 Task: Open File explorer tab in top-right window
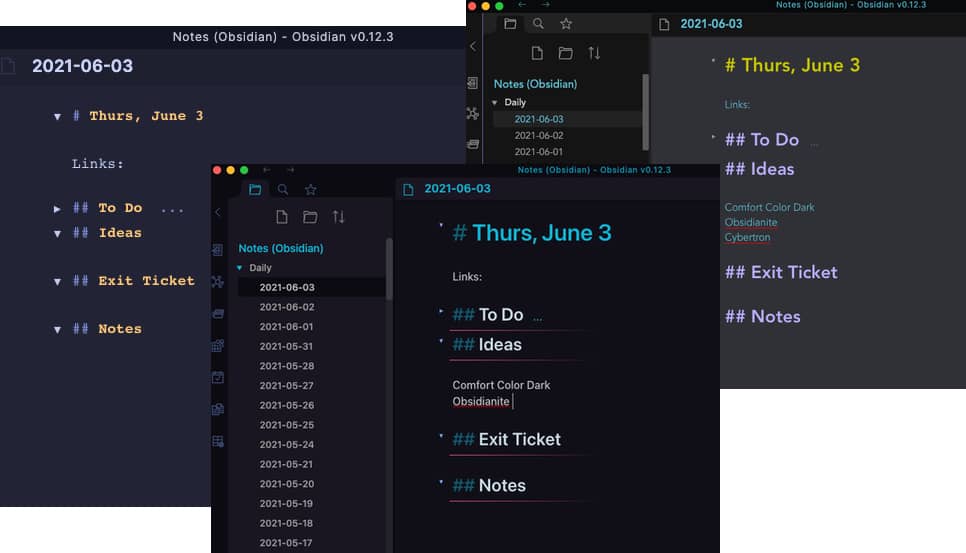(510, 24)
